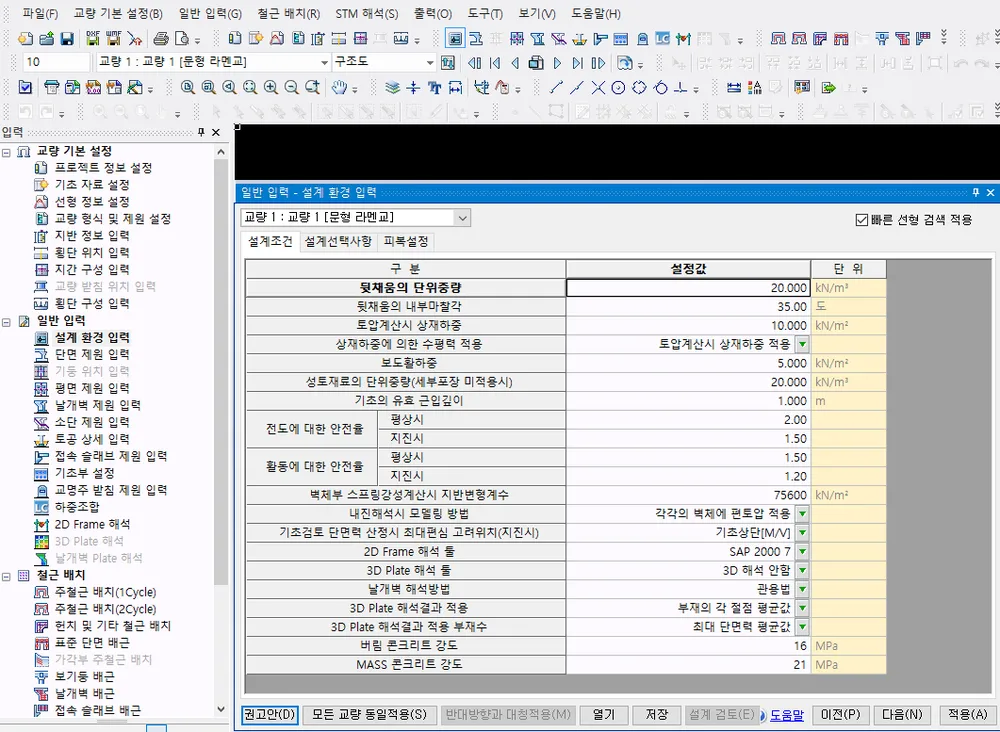
Task: Click the layers stack icon
Action: click(x=393, y=87)
